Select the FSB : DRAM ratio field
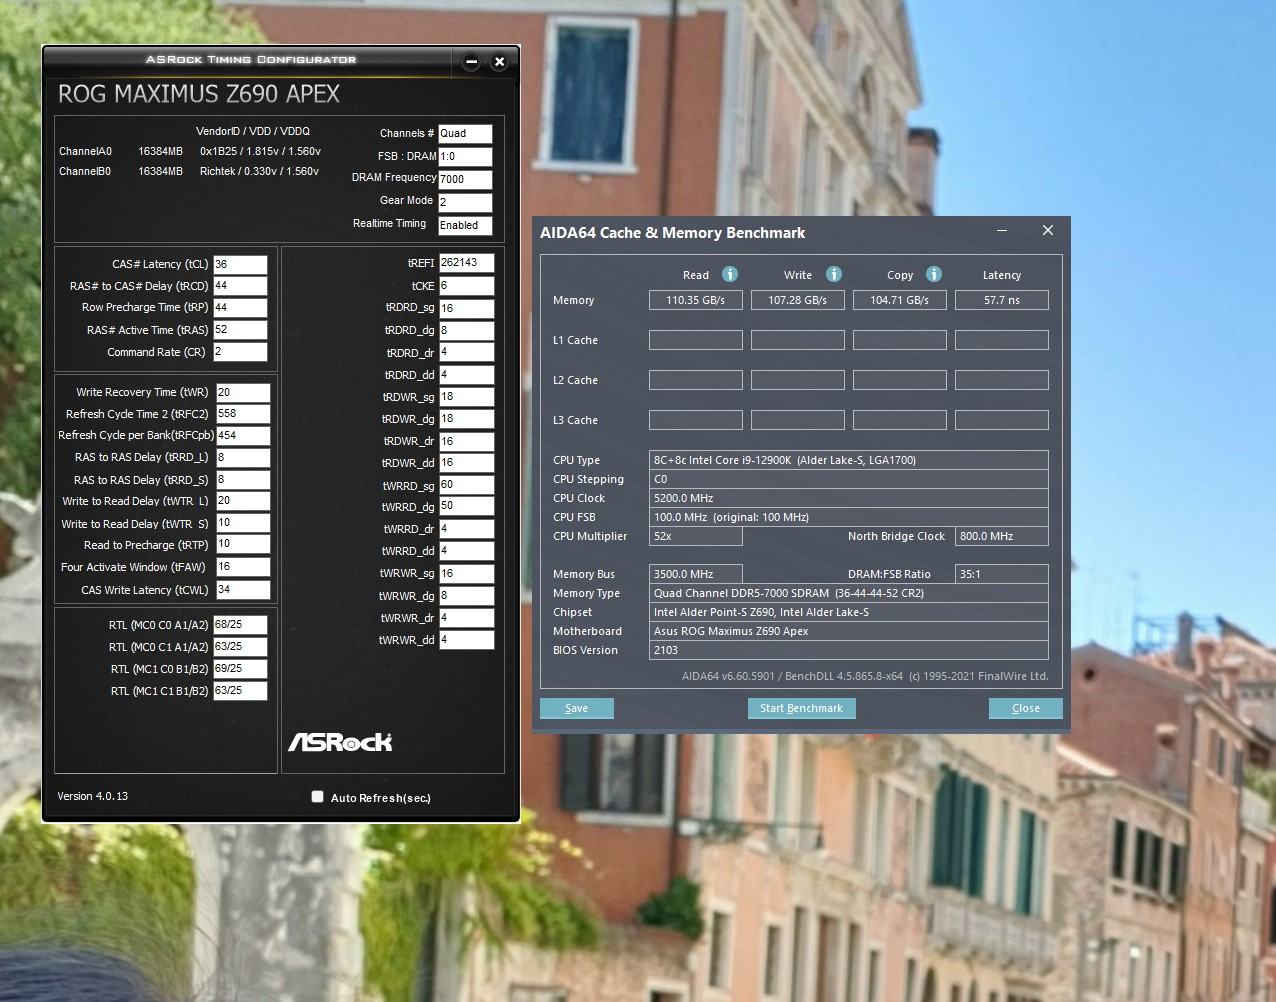Screen dimensions: 1276x1002 [465, 157]
